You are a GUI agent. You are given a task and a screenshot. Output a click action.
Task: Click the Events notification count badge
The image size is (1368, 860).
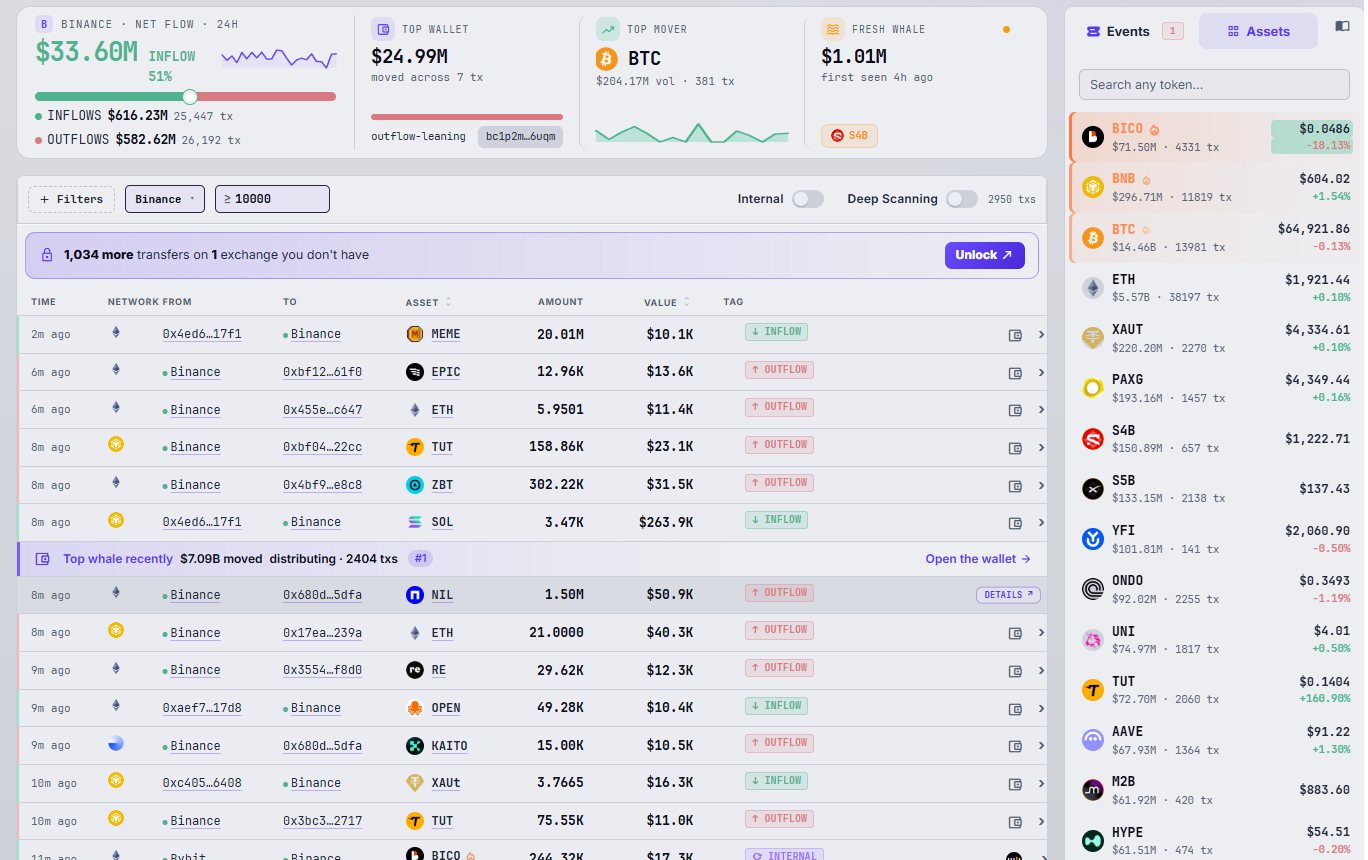1172,31
